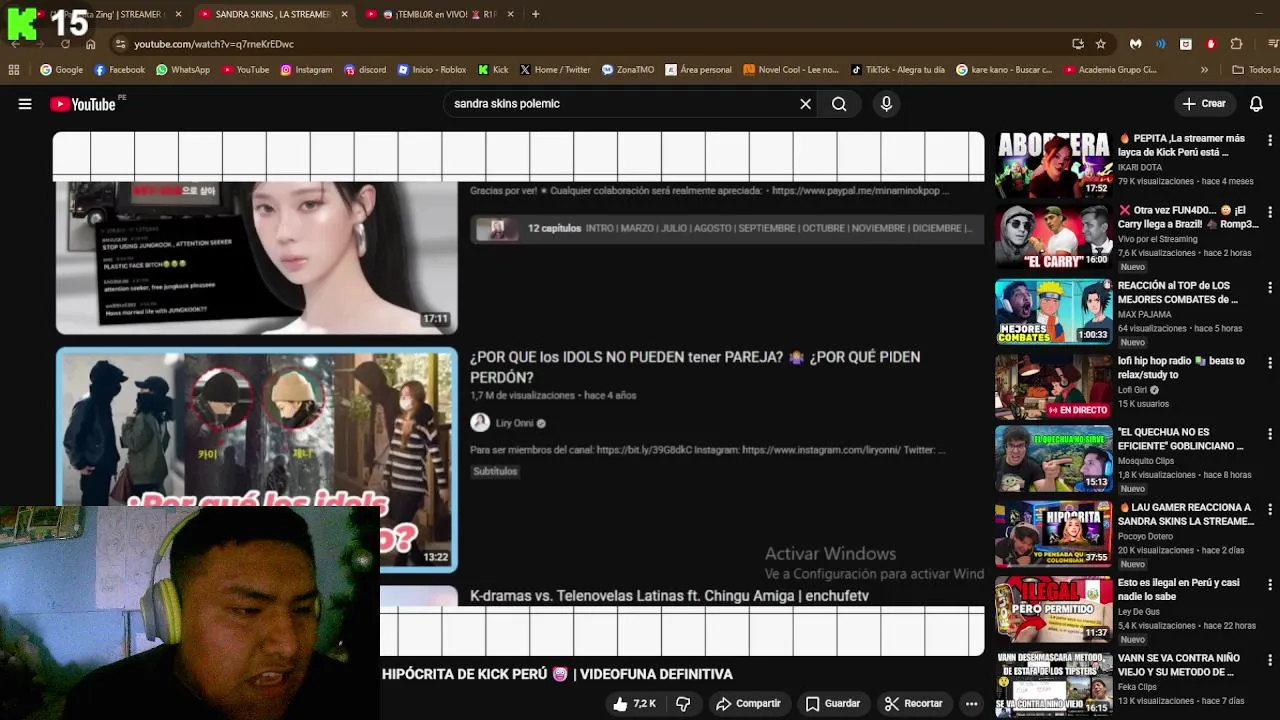Run search with the magnifier button
Viewport: 1280px width, 720px height.
[839, 104]
